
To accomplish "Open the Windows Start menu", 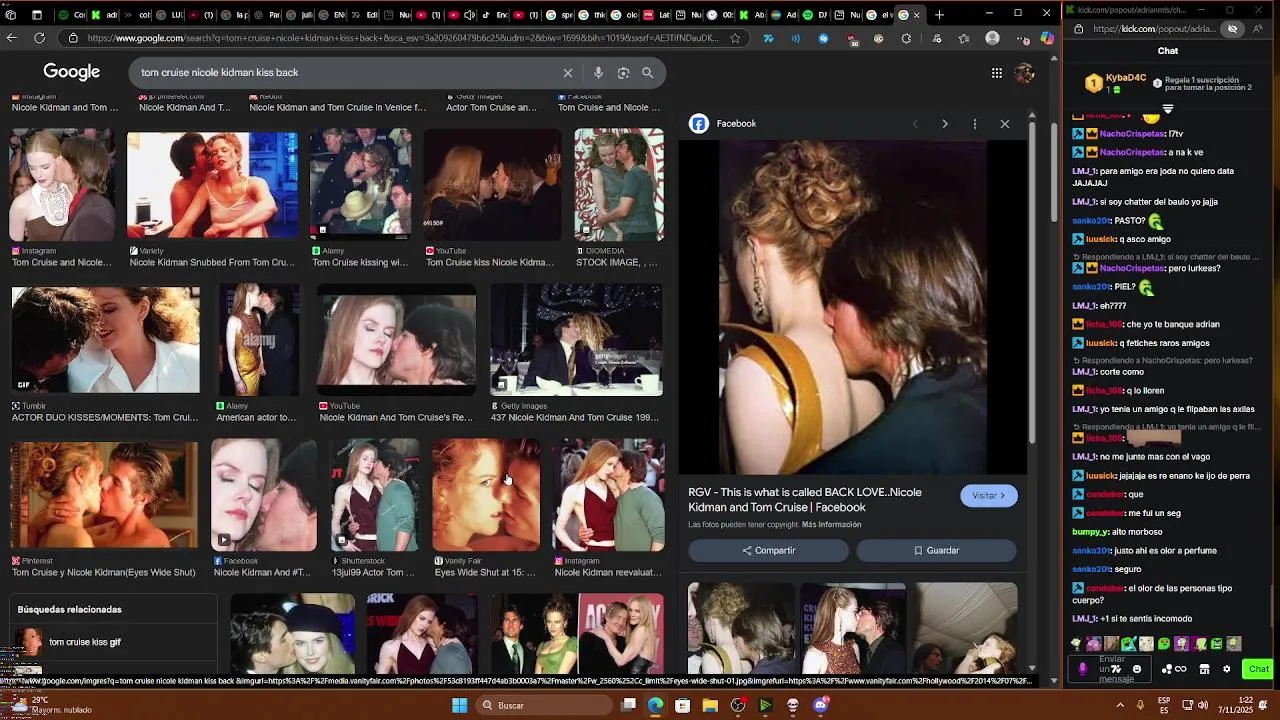I will 459,706.
